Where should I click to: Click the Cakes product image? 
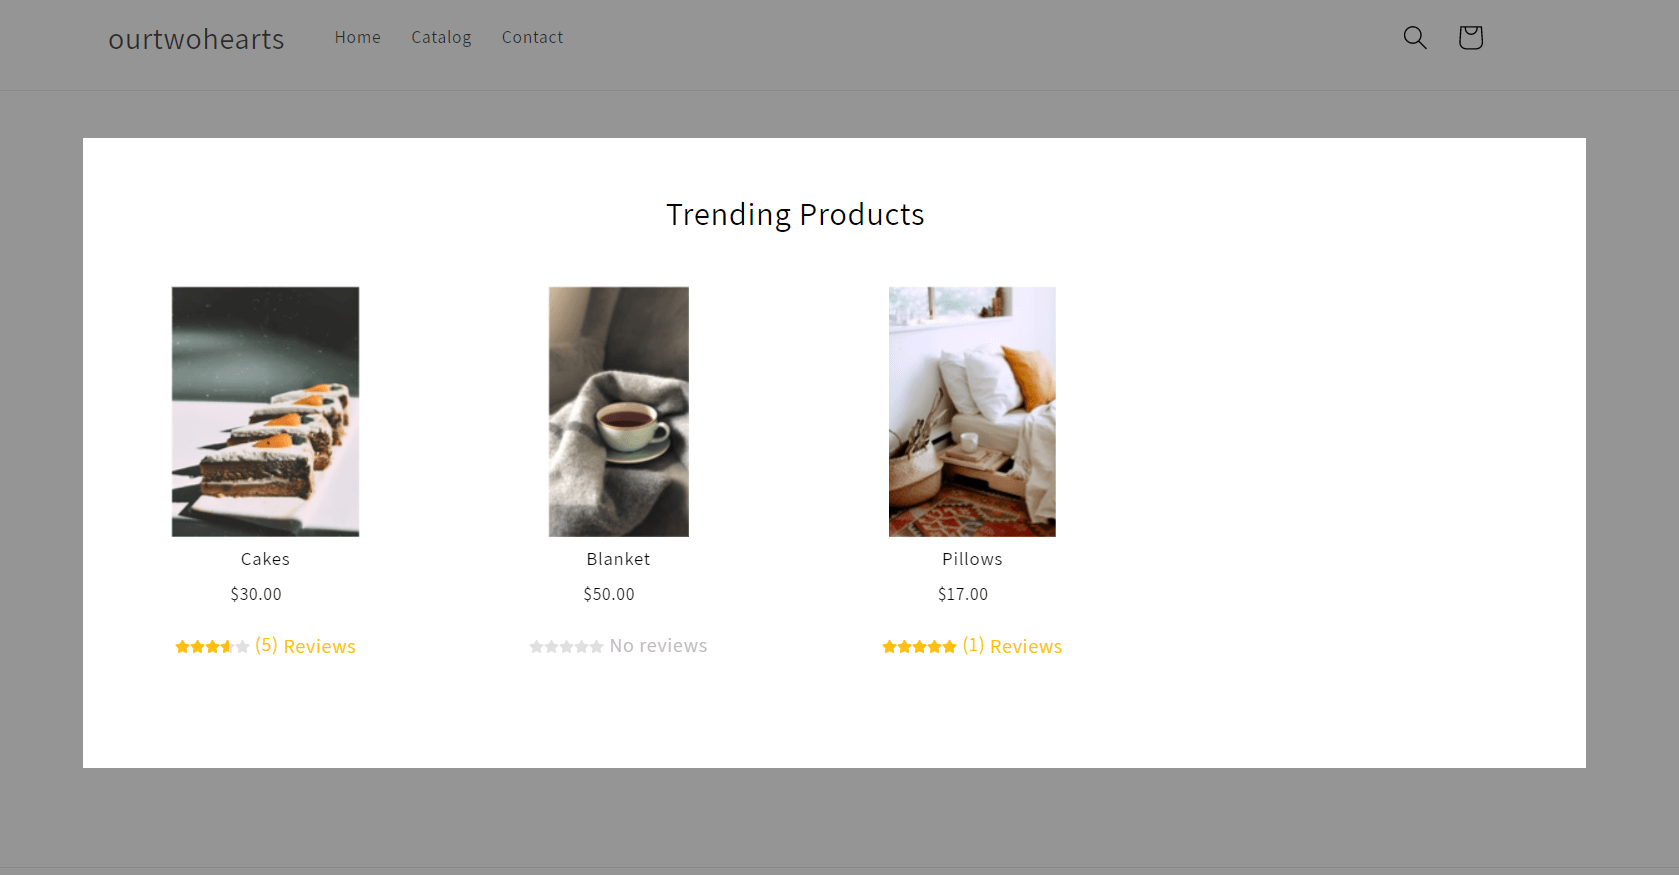[265, 412]
